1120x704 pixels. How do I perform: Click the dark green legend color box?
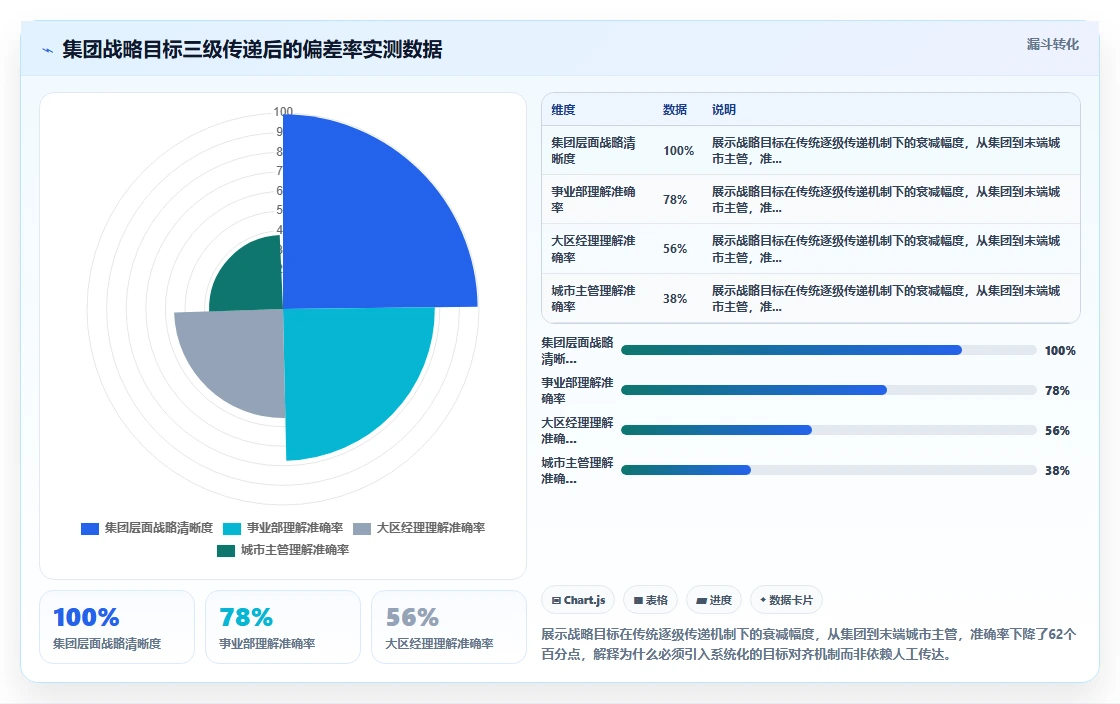tap(226, 550)
